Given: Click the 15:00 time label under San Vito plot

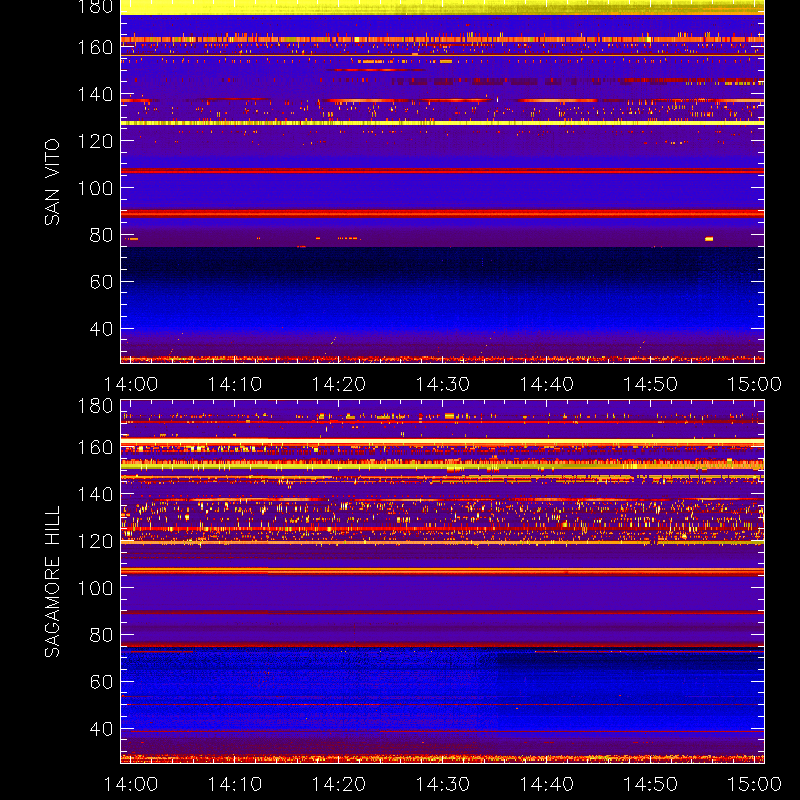Looking at the screenshot, I should tap(754, 384).
